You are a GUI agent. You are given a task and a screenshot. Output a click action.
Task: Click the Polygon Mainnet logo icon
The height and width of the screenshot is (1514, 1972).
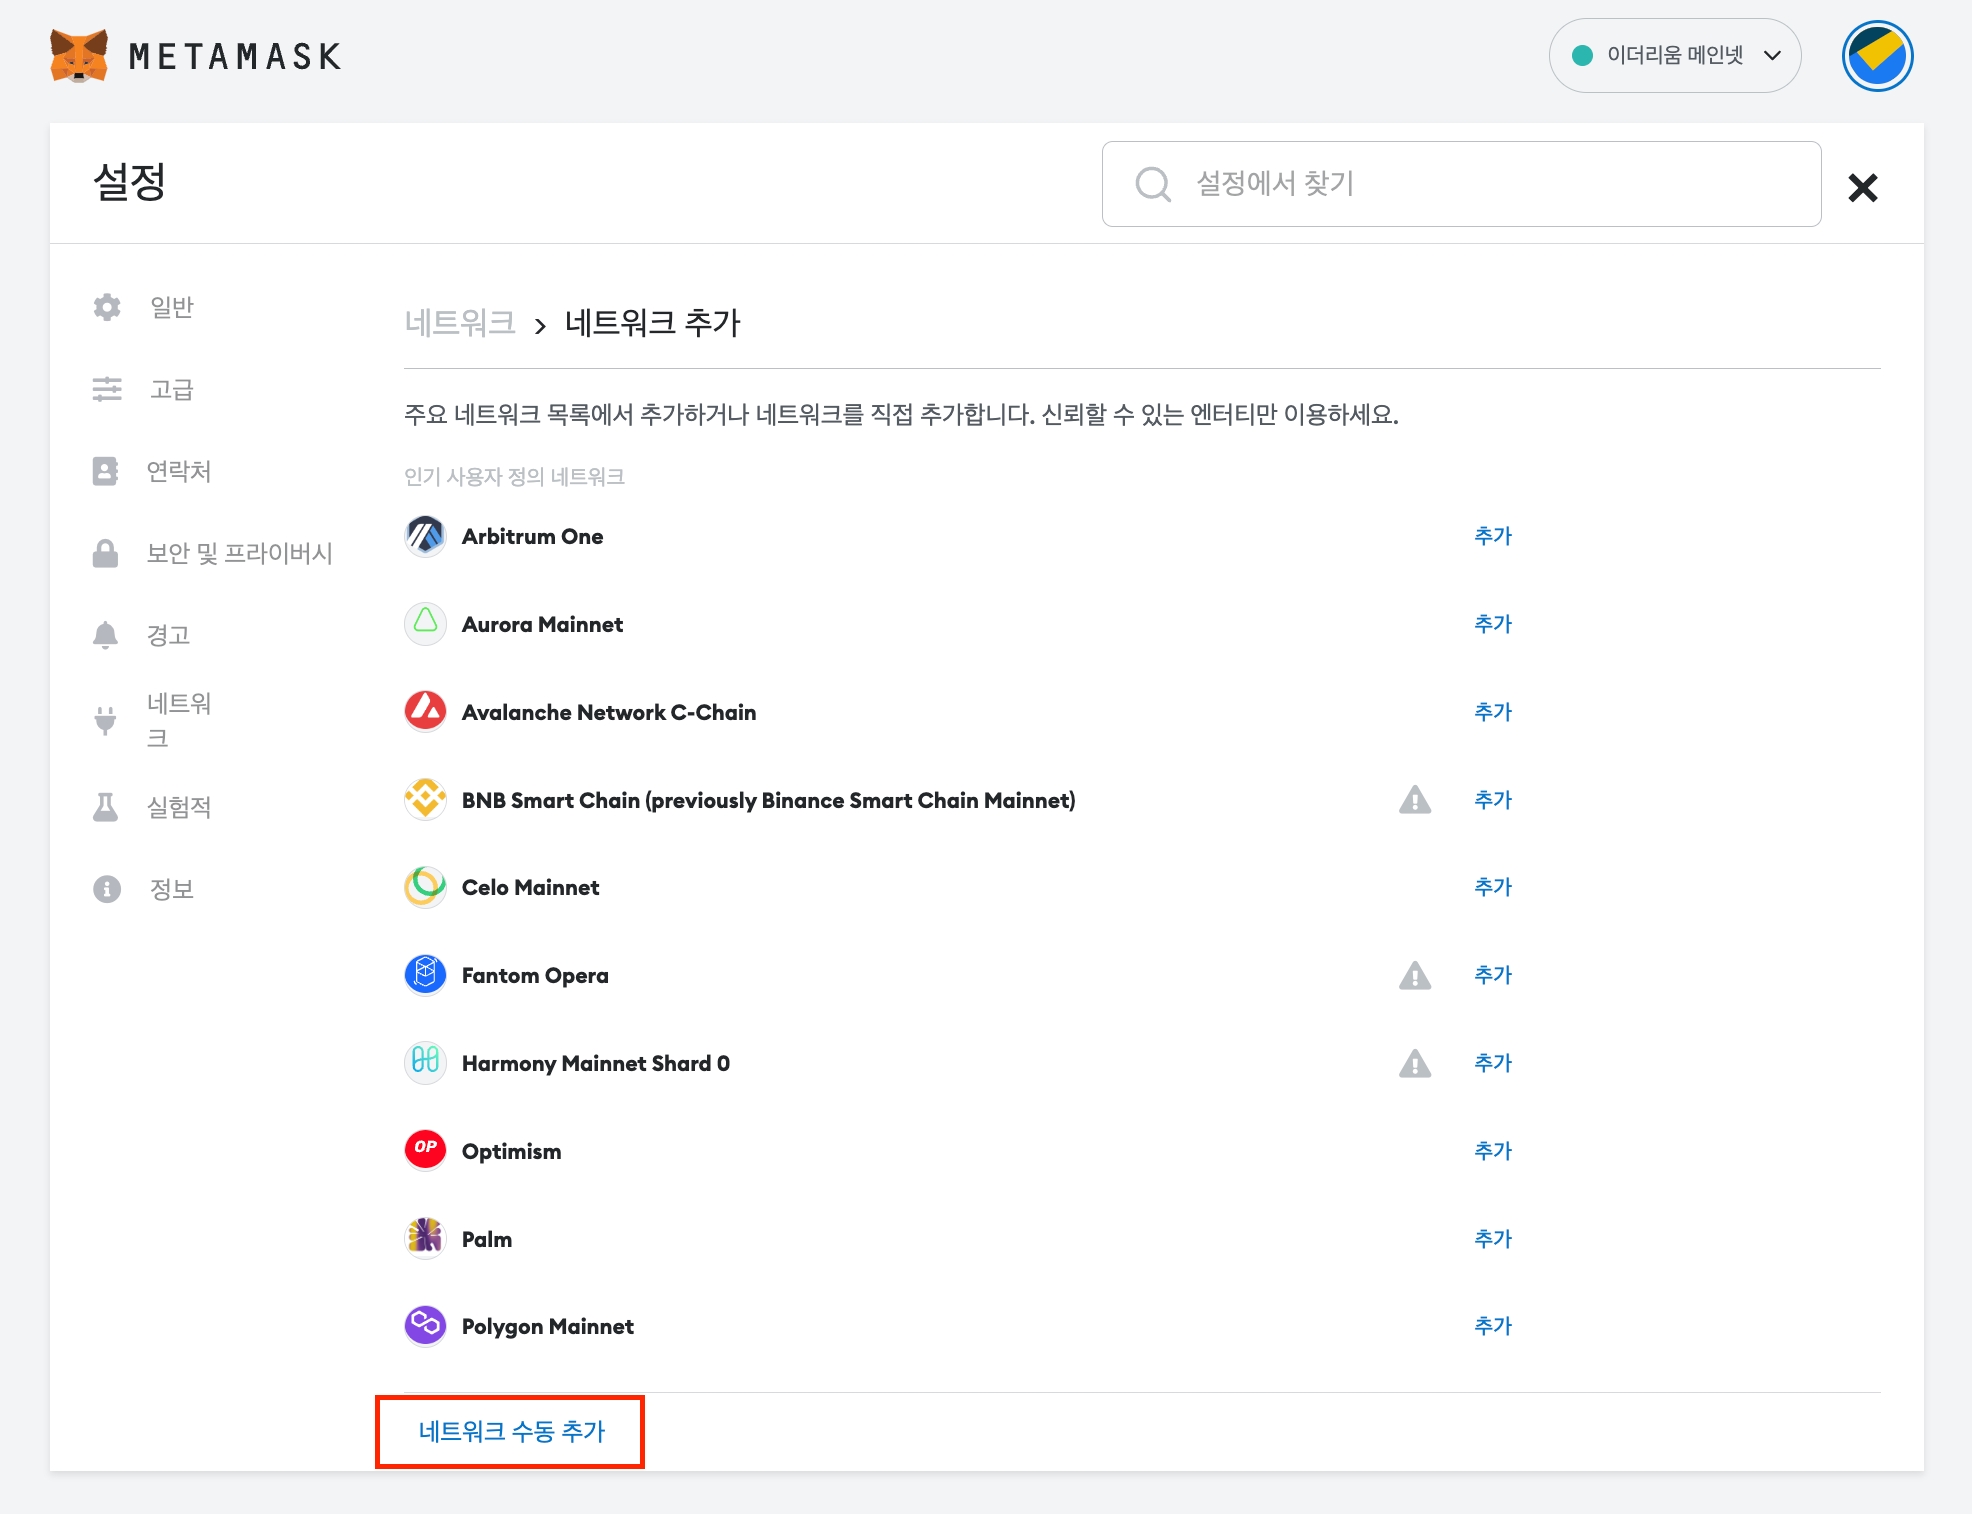coord(425,1325)
